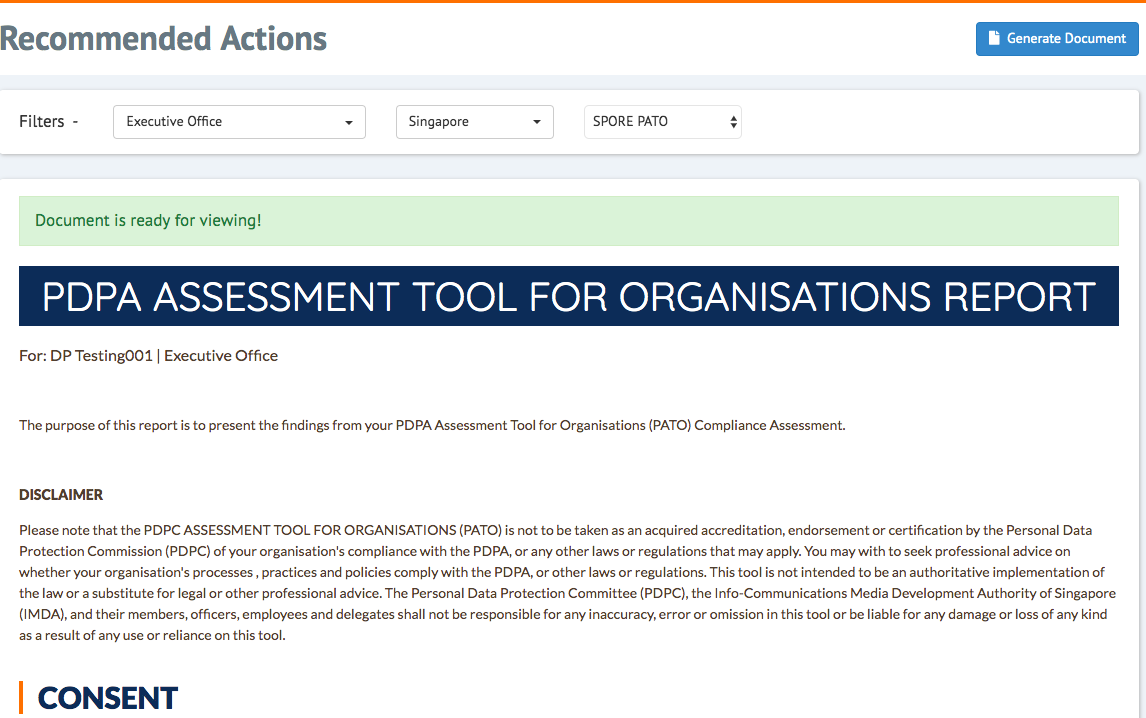Click the 'Filters -' label
Viewport: 1146px width, 718px height.
pos(48,121)
